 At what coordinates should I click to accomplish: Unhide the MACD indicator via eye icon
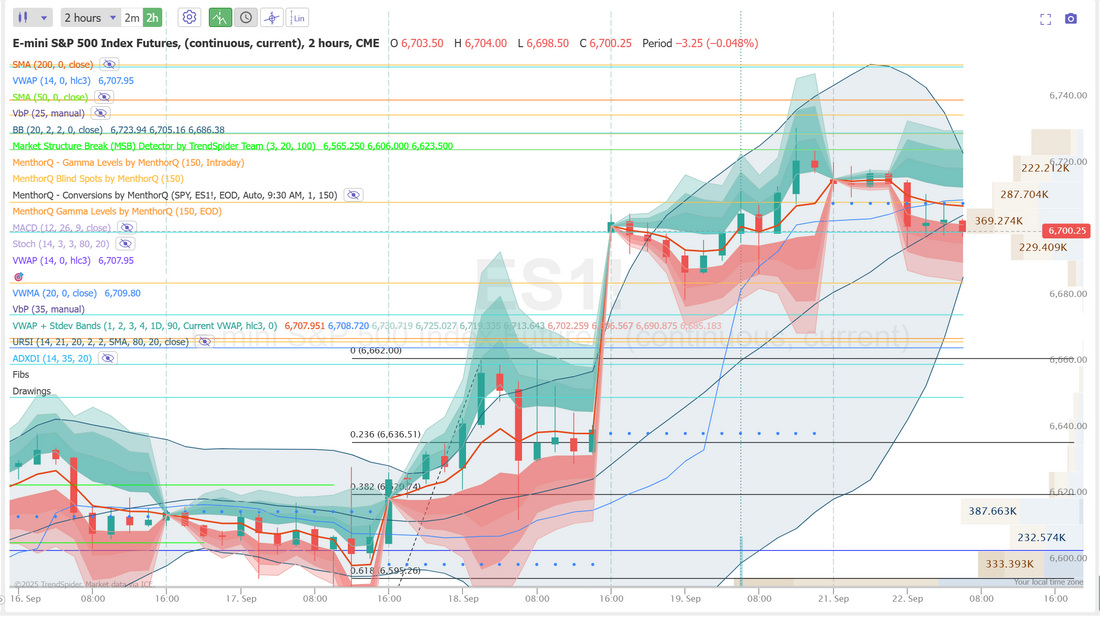126,227
